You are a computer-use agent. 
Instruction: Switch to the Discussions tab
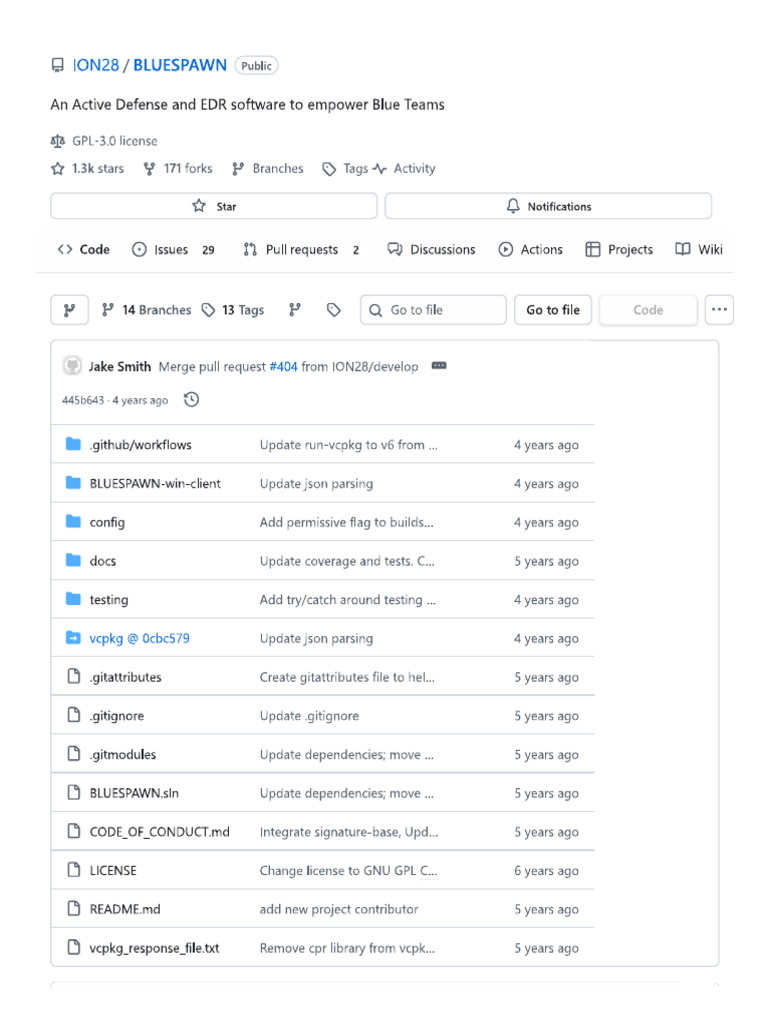pyautogui.click(x=431, y=249)
